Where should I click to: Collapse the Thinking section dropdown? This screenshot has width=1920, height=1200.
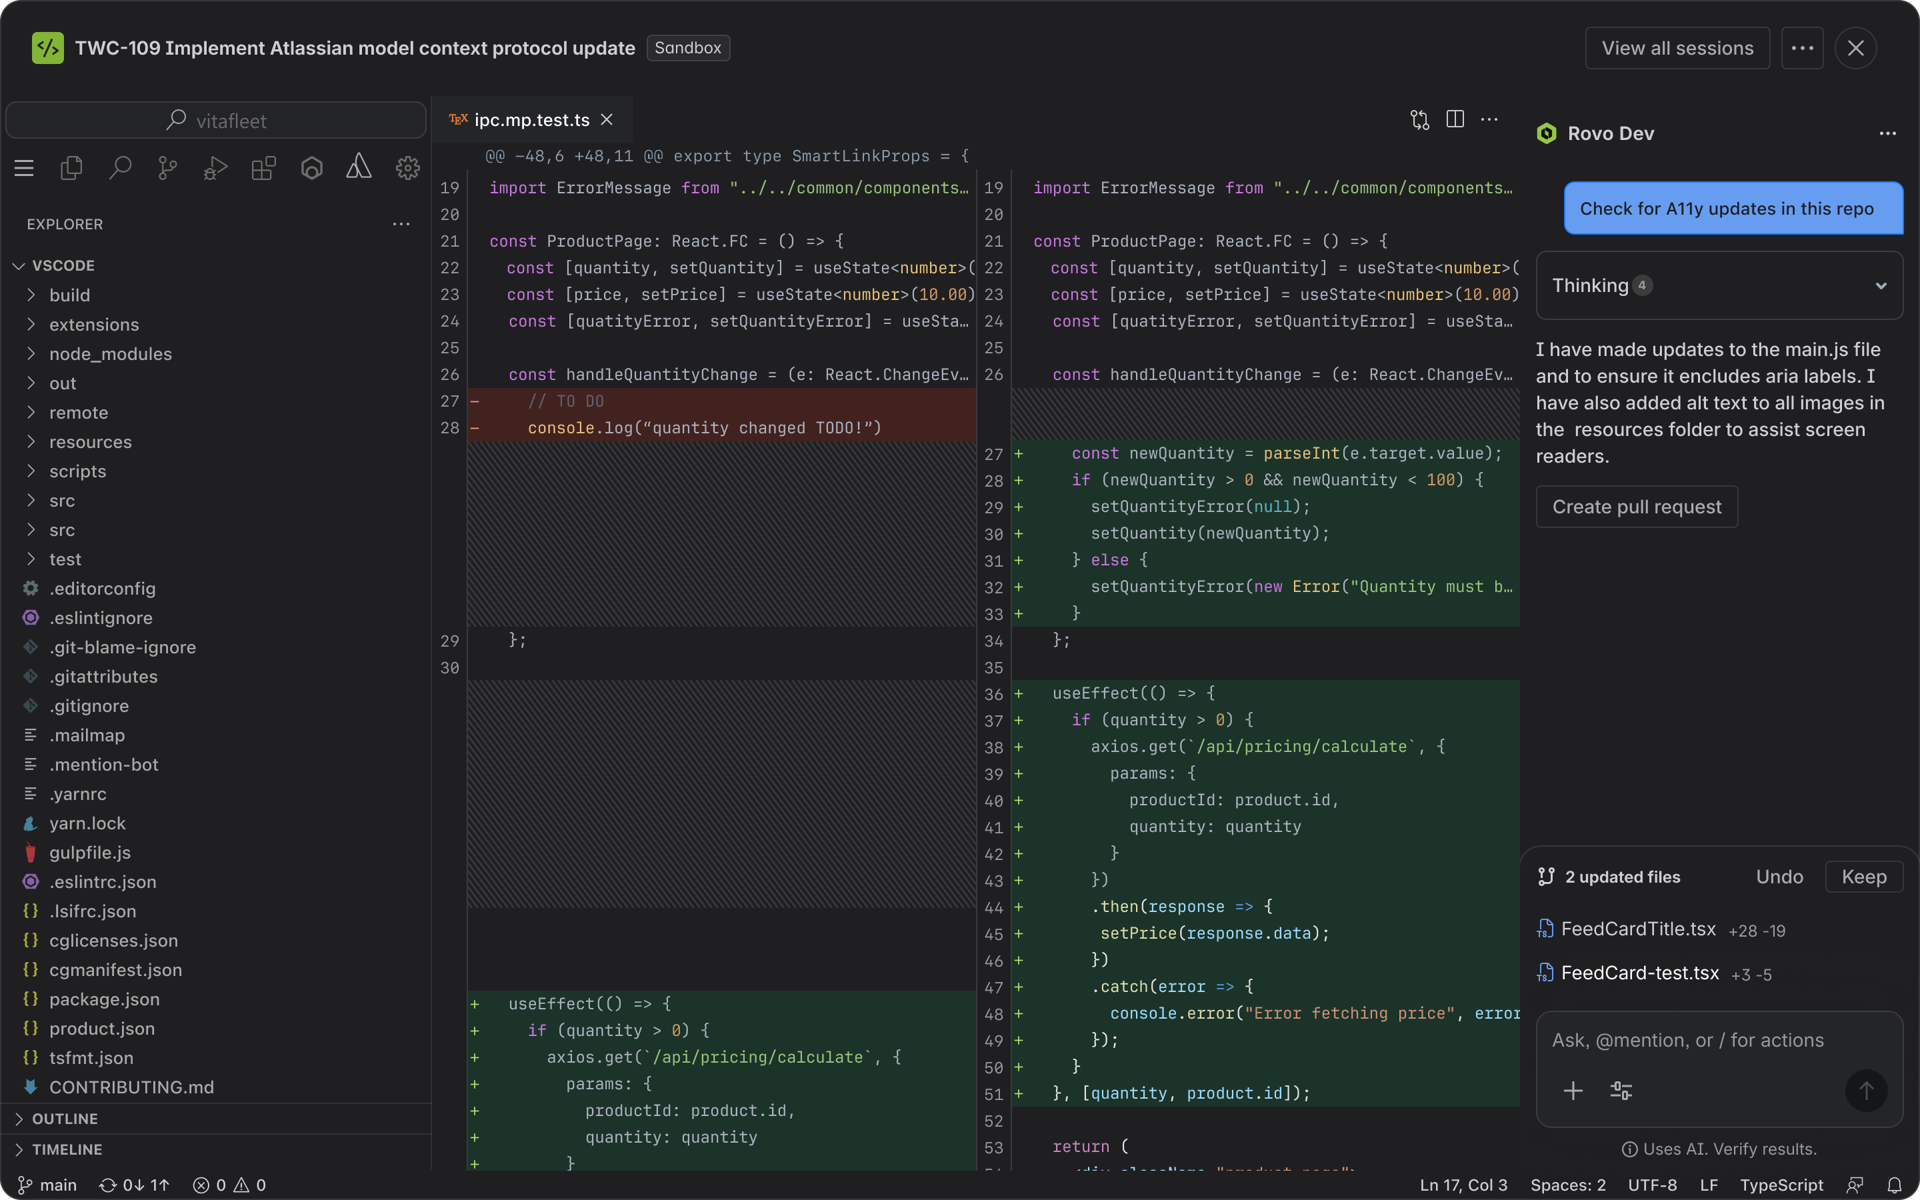click(1881, 285)
